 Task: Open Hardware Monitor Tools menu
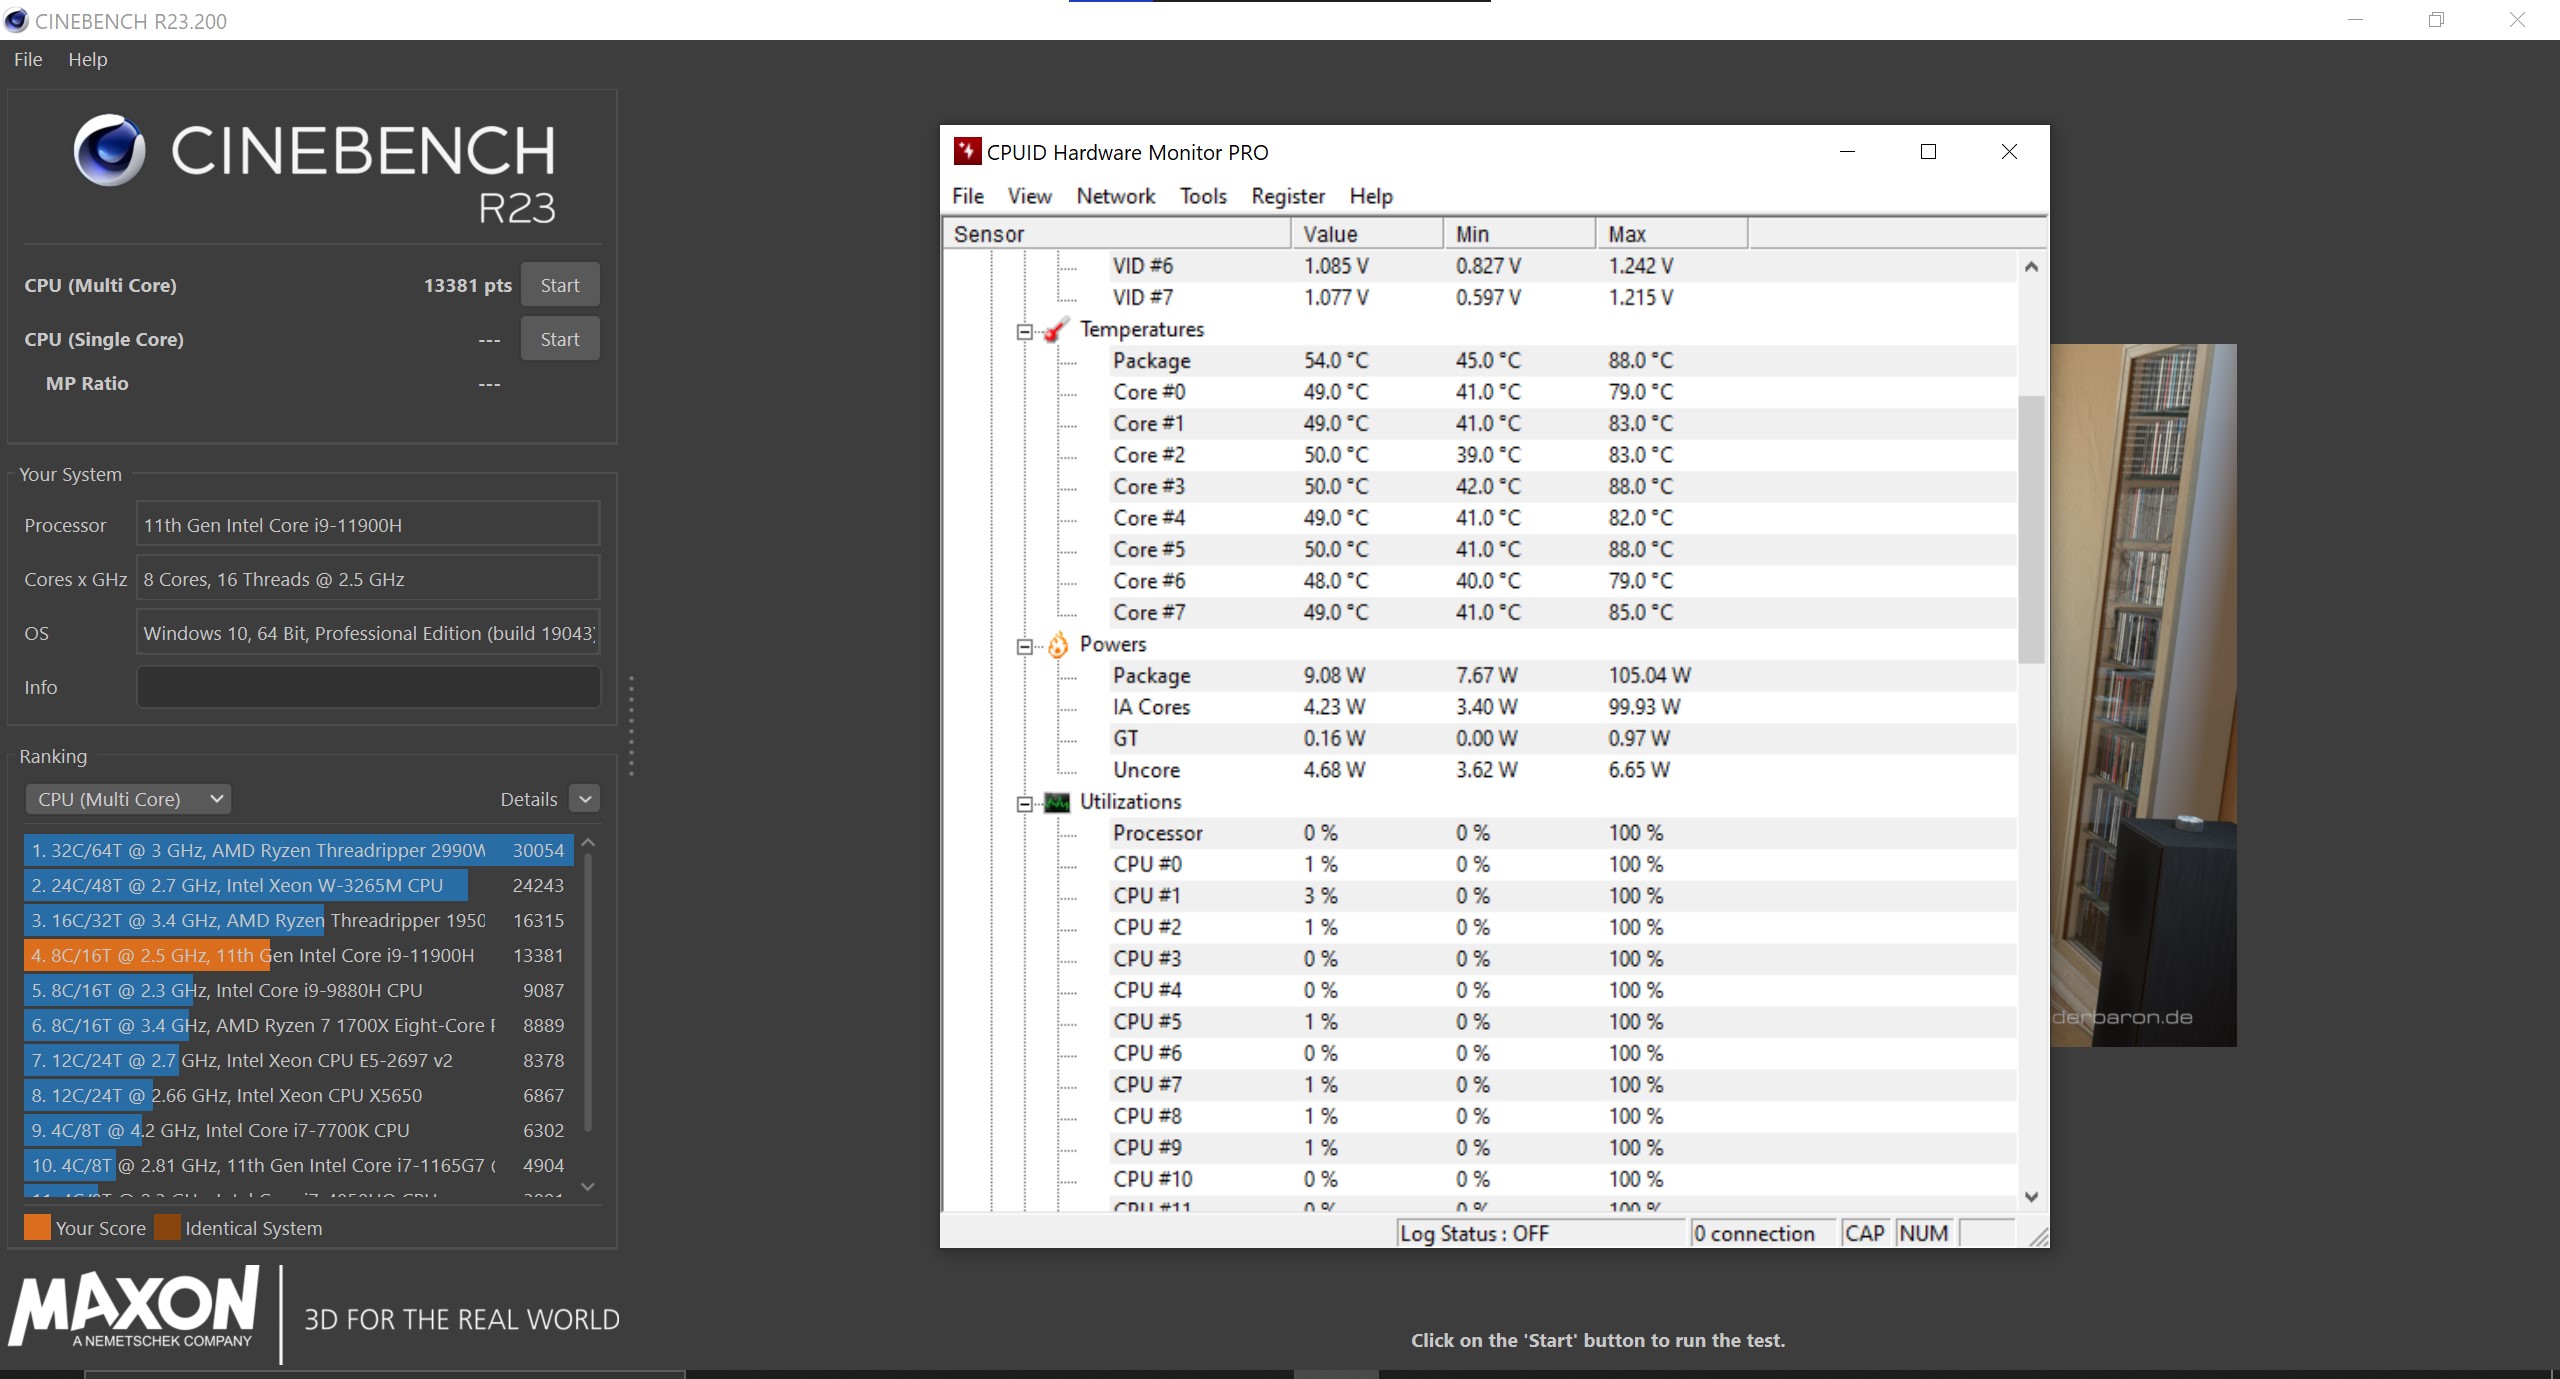point(1203,196)
